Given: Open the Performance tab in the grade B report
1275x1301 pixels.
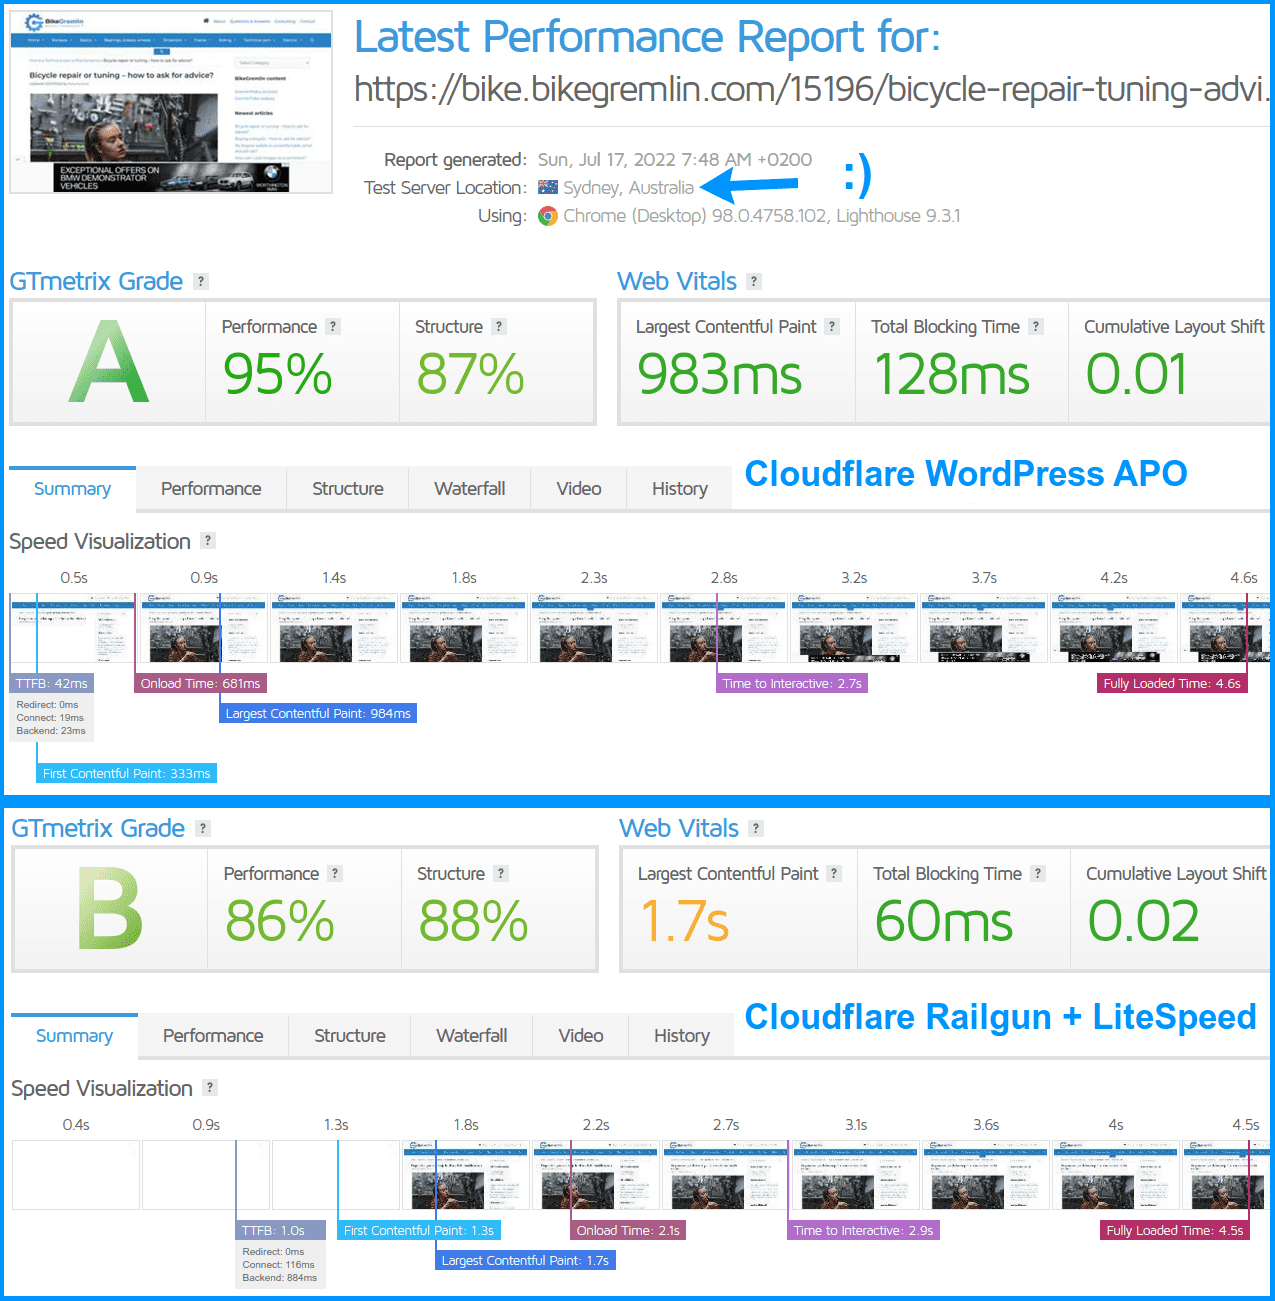Looking at the screenshot, I should 213,1036.
